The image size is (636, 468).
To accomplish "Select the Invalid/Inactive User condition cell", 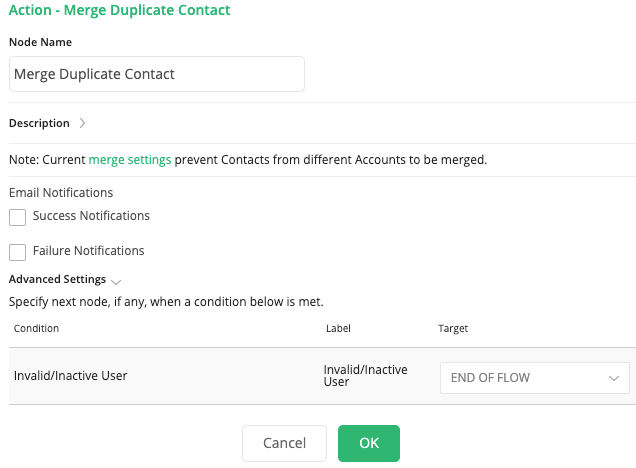I will tap(71, 376).
